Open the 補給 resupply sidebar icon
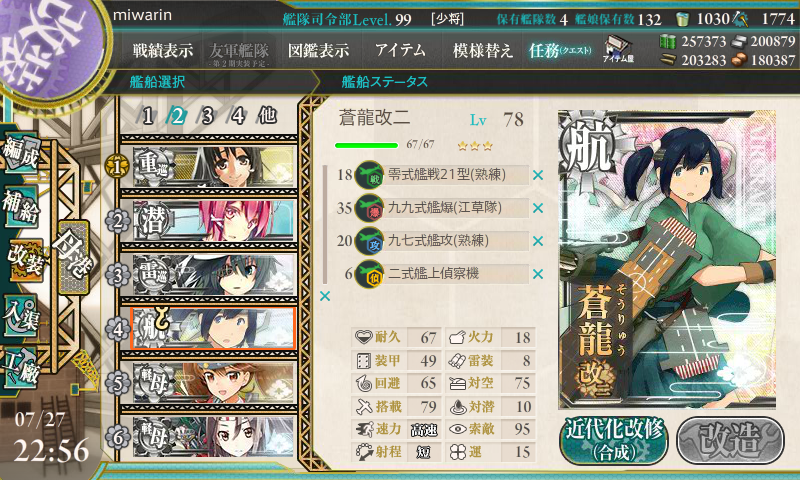Screen dimensions: 800x480 20,205
